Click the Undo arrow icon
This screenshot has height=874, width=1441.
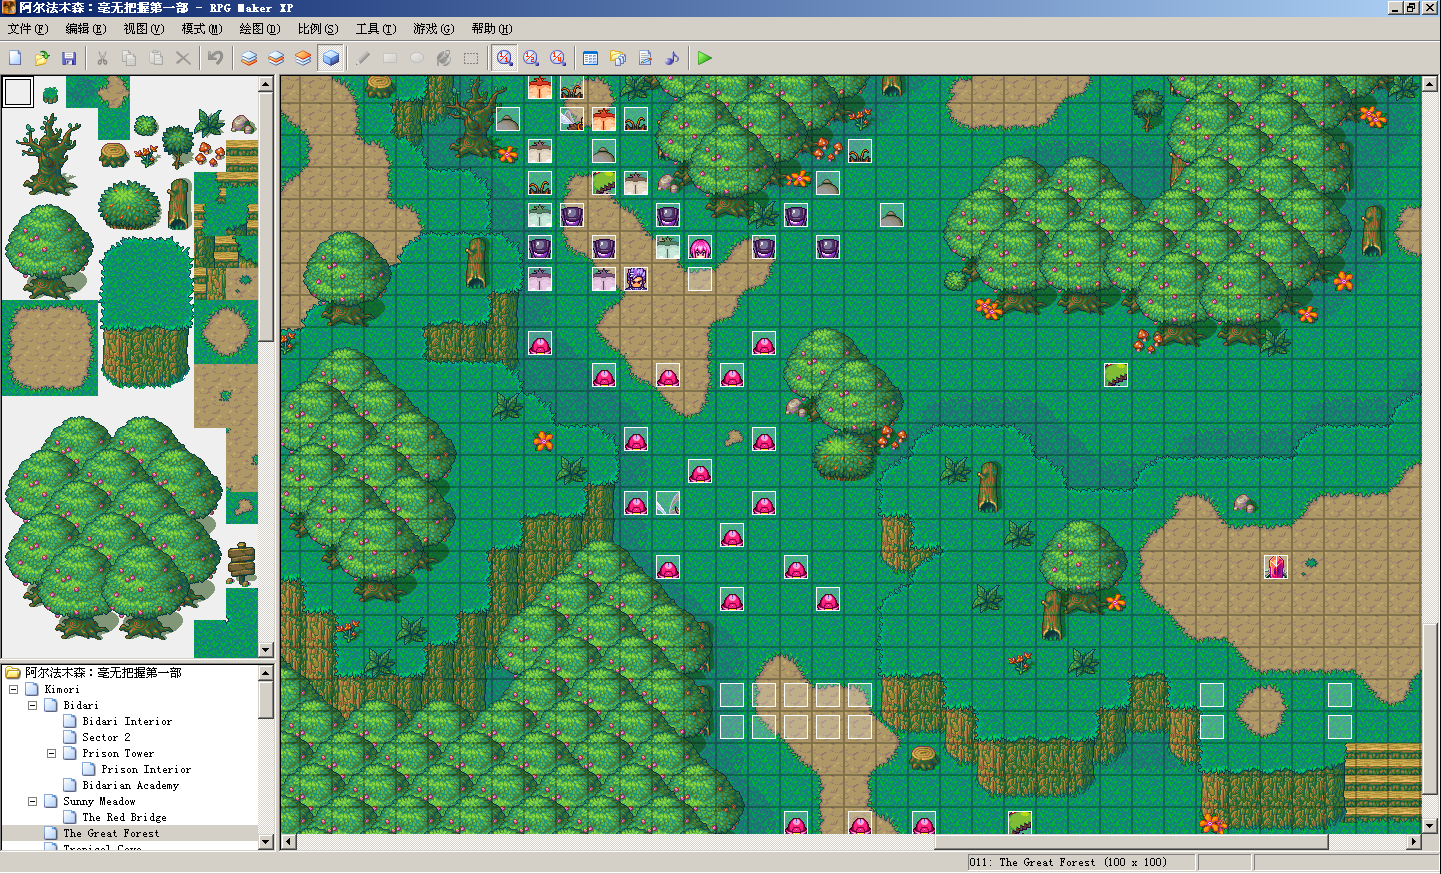tap(216, 58)
